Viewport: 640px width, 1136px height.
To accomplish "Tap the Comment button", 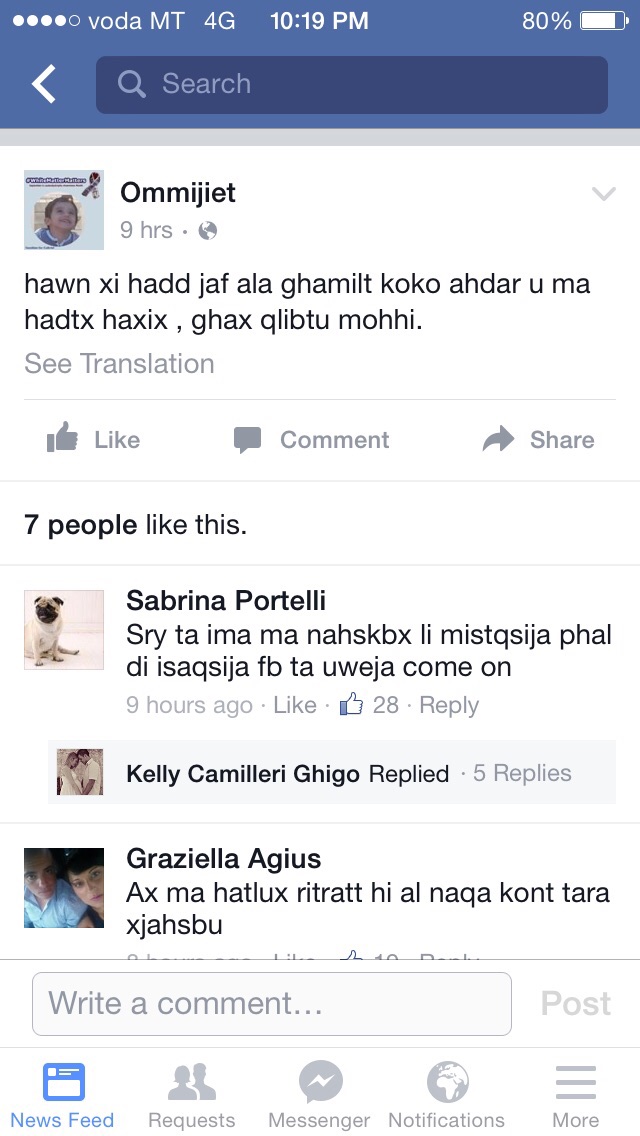I will pyautogui.click(x=311, y=440).
